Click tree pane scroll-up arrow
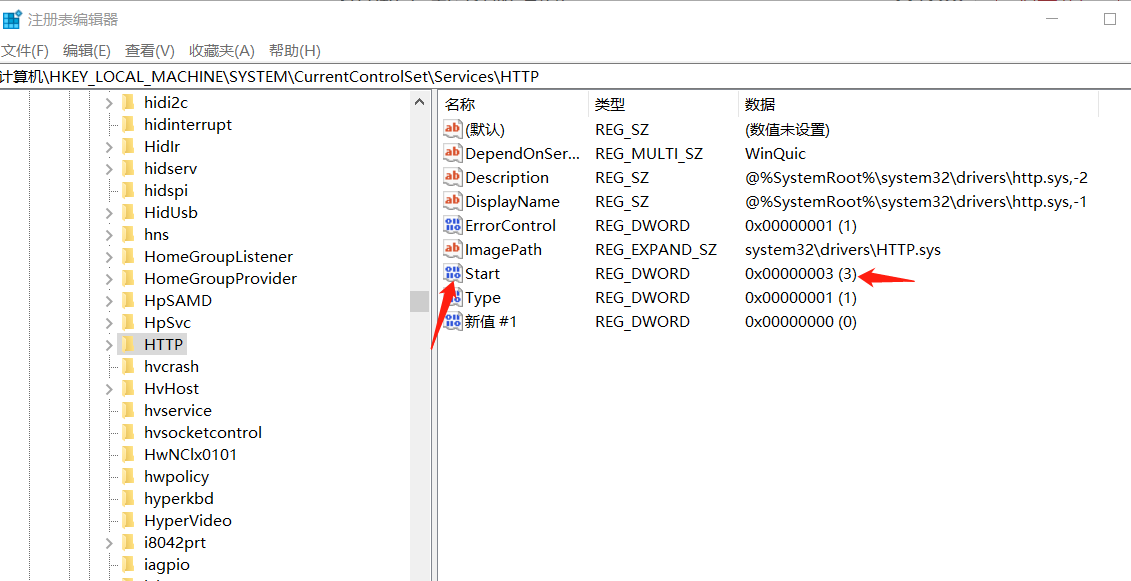 click(x=420, y=102)
